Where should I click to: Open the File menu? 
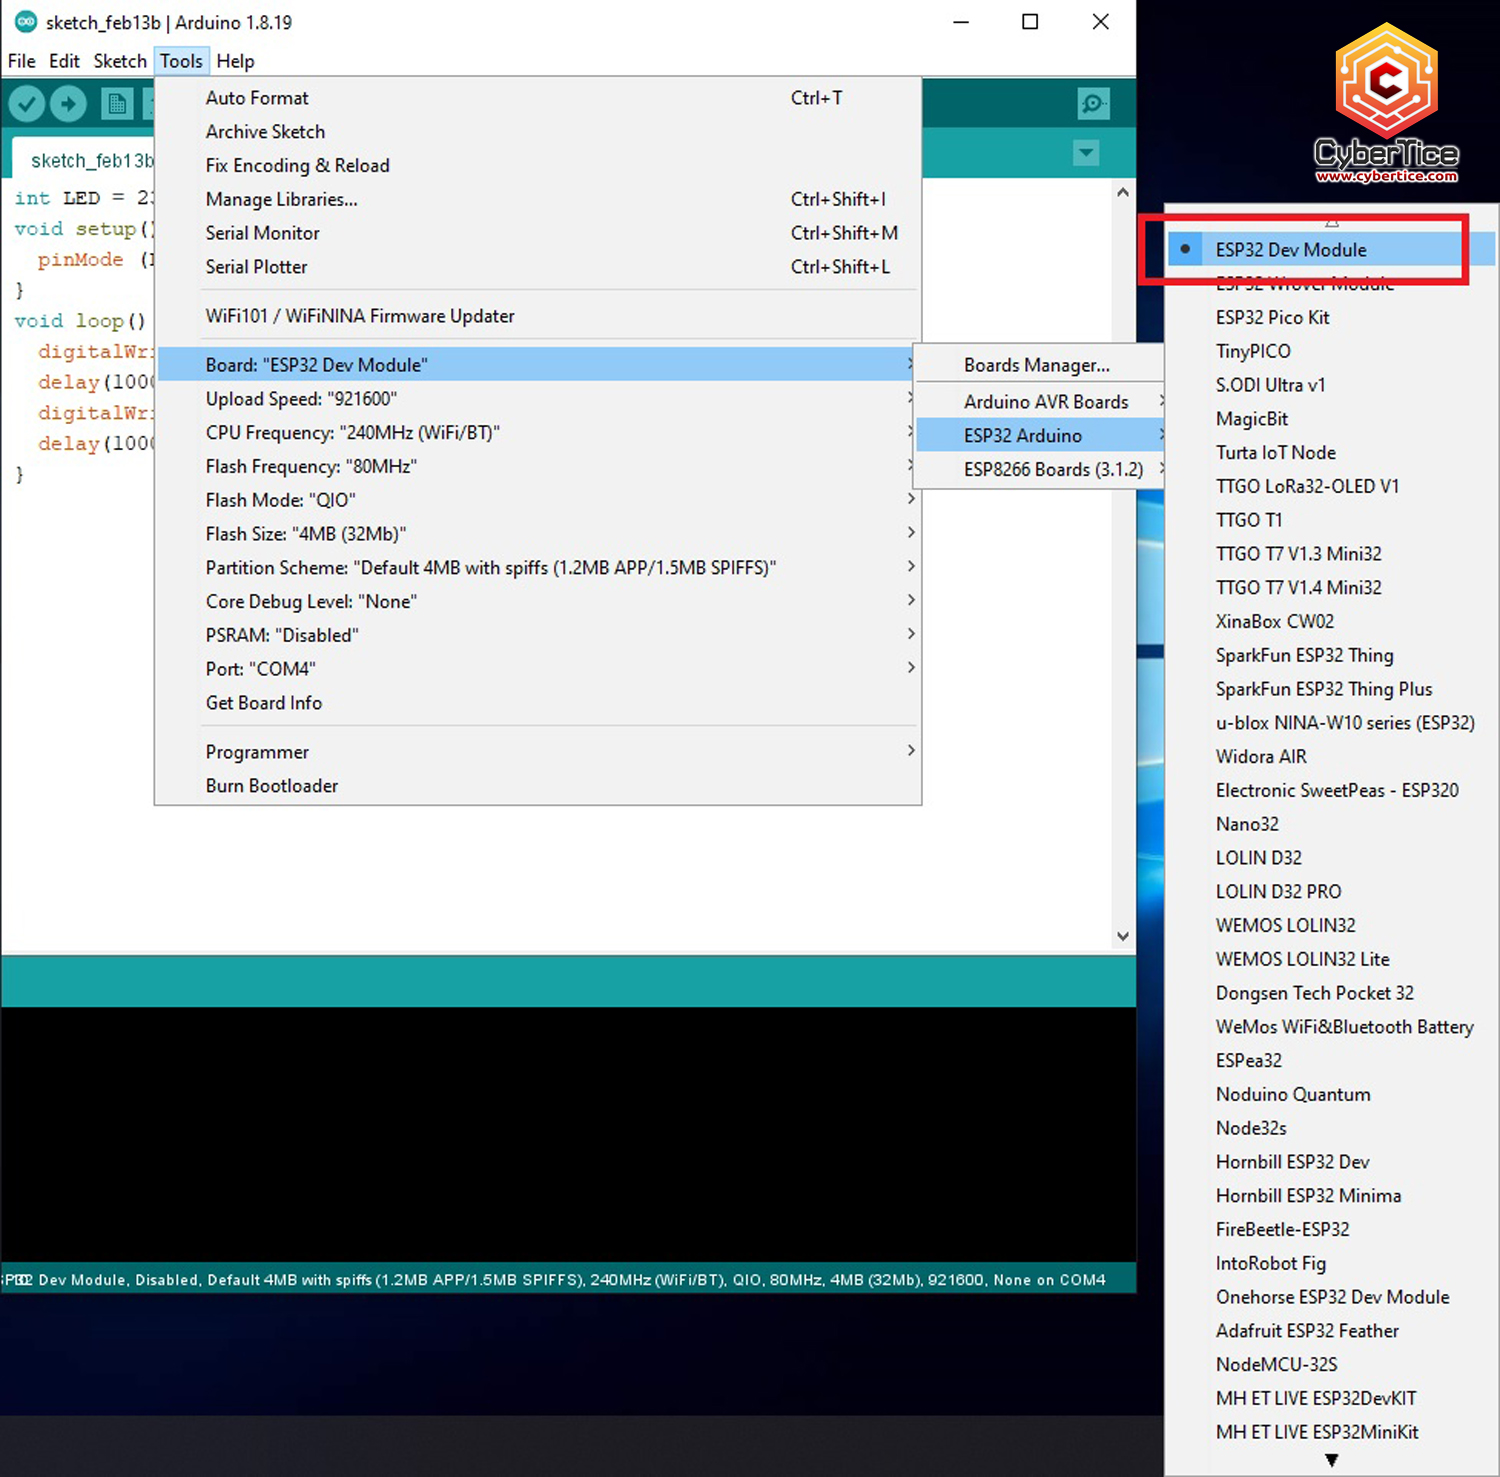click(21, 61)
